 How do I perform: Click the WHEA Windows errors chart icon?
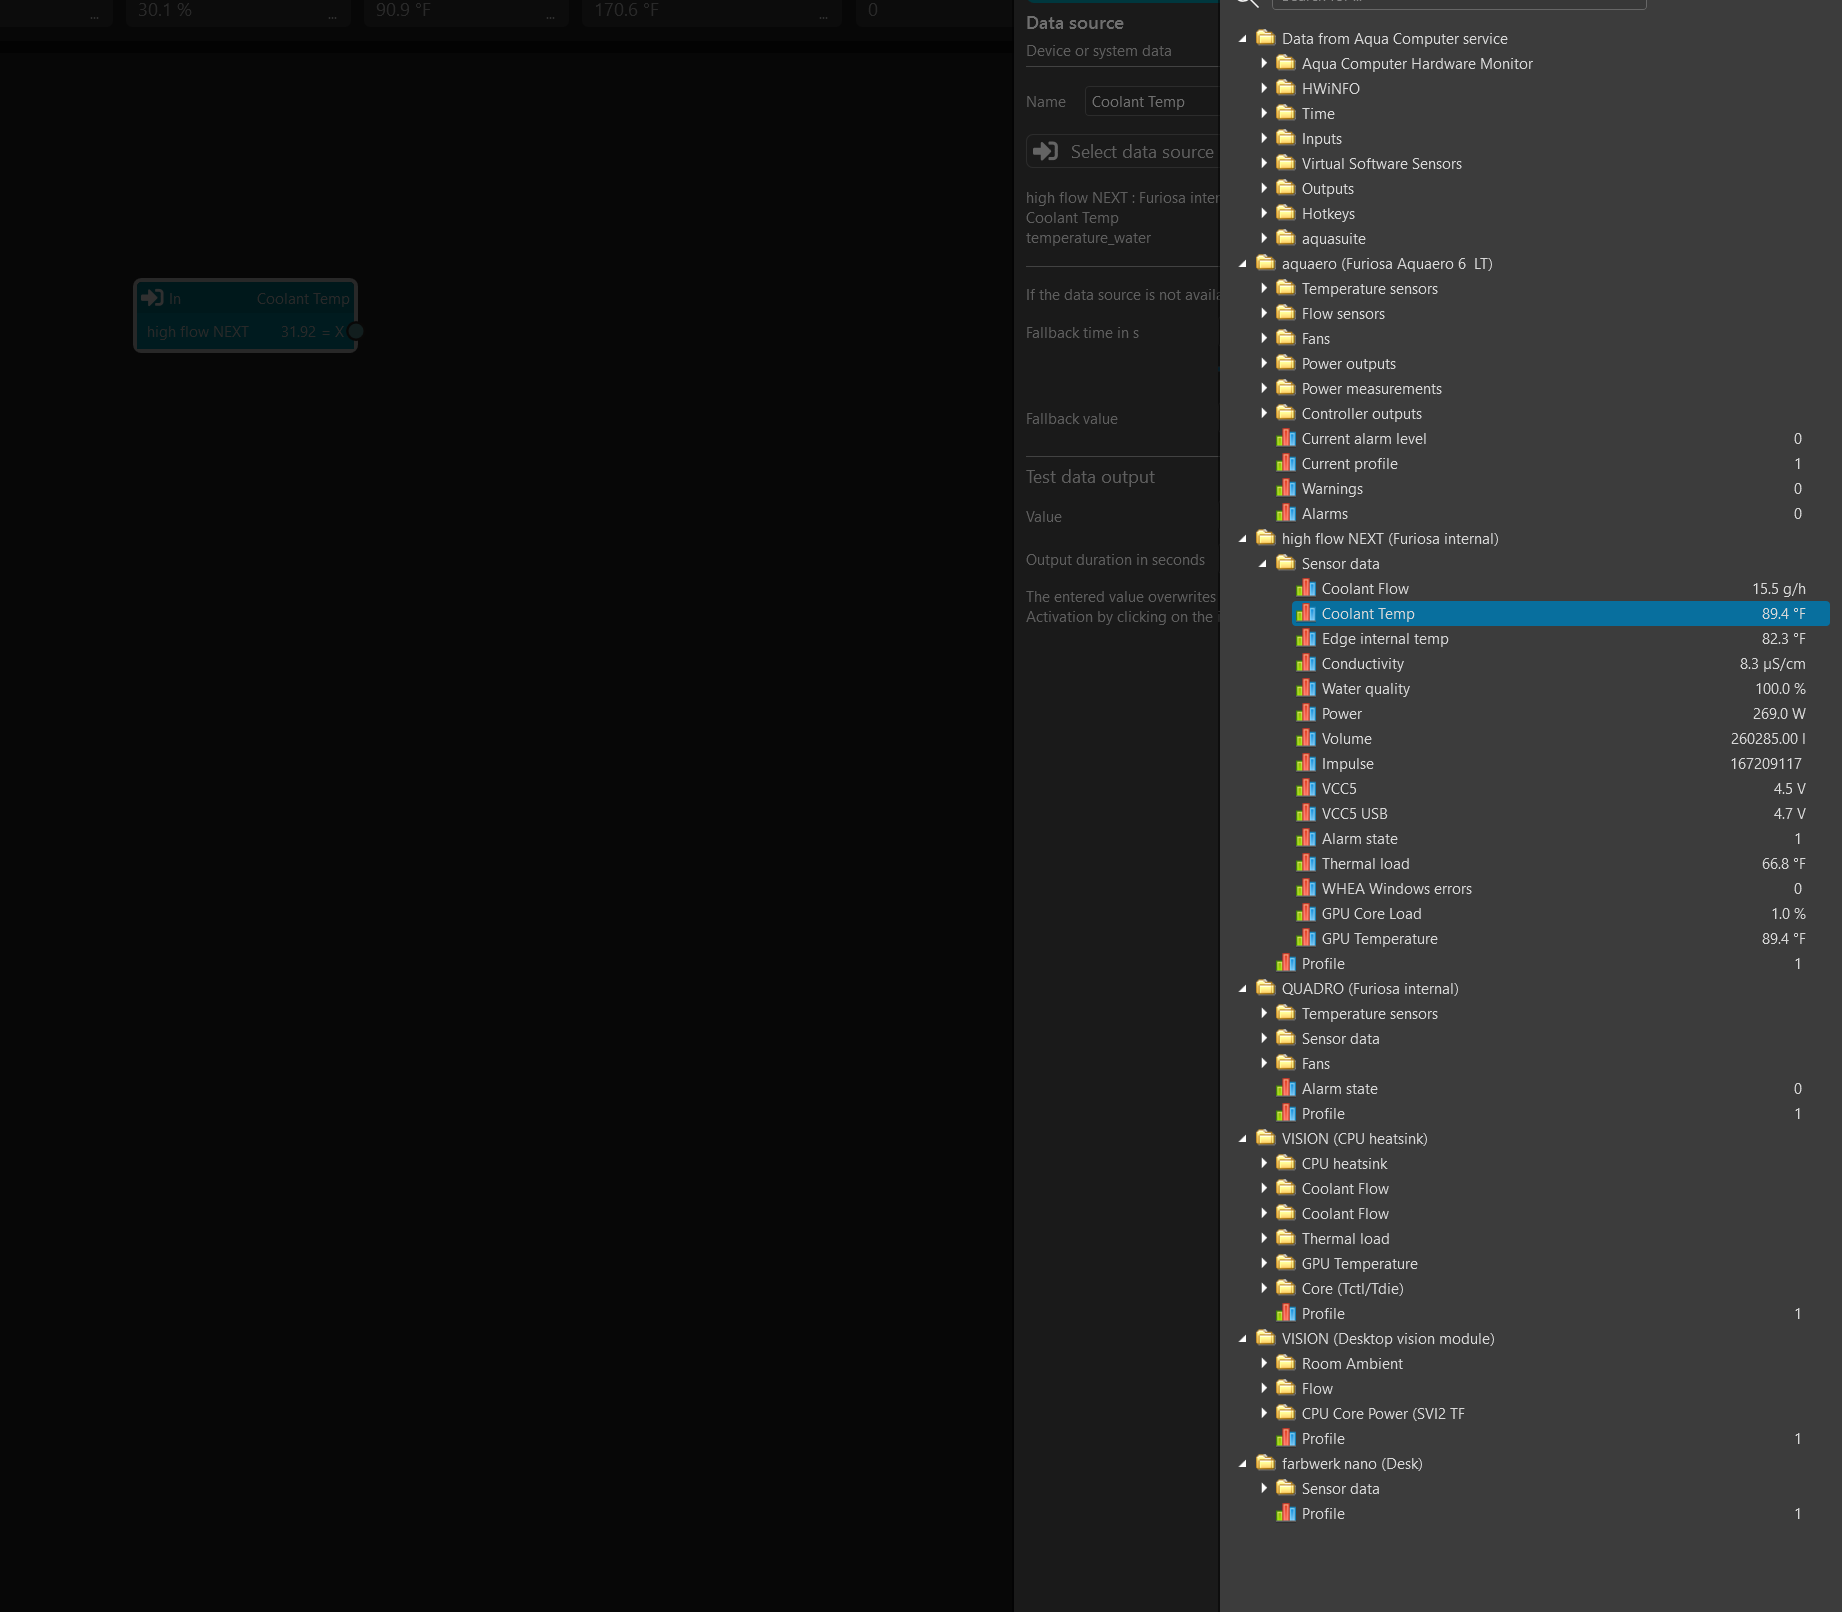(x=1305, y=888)
